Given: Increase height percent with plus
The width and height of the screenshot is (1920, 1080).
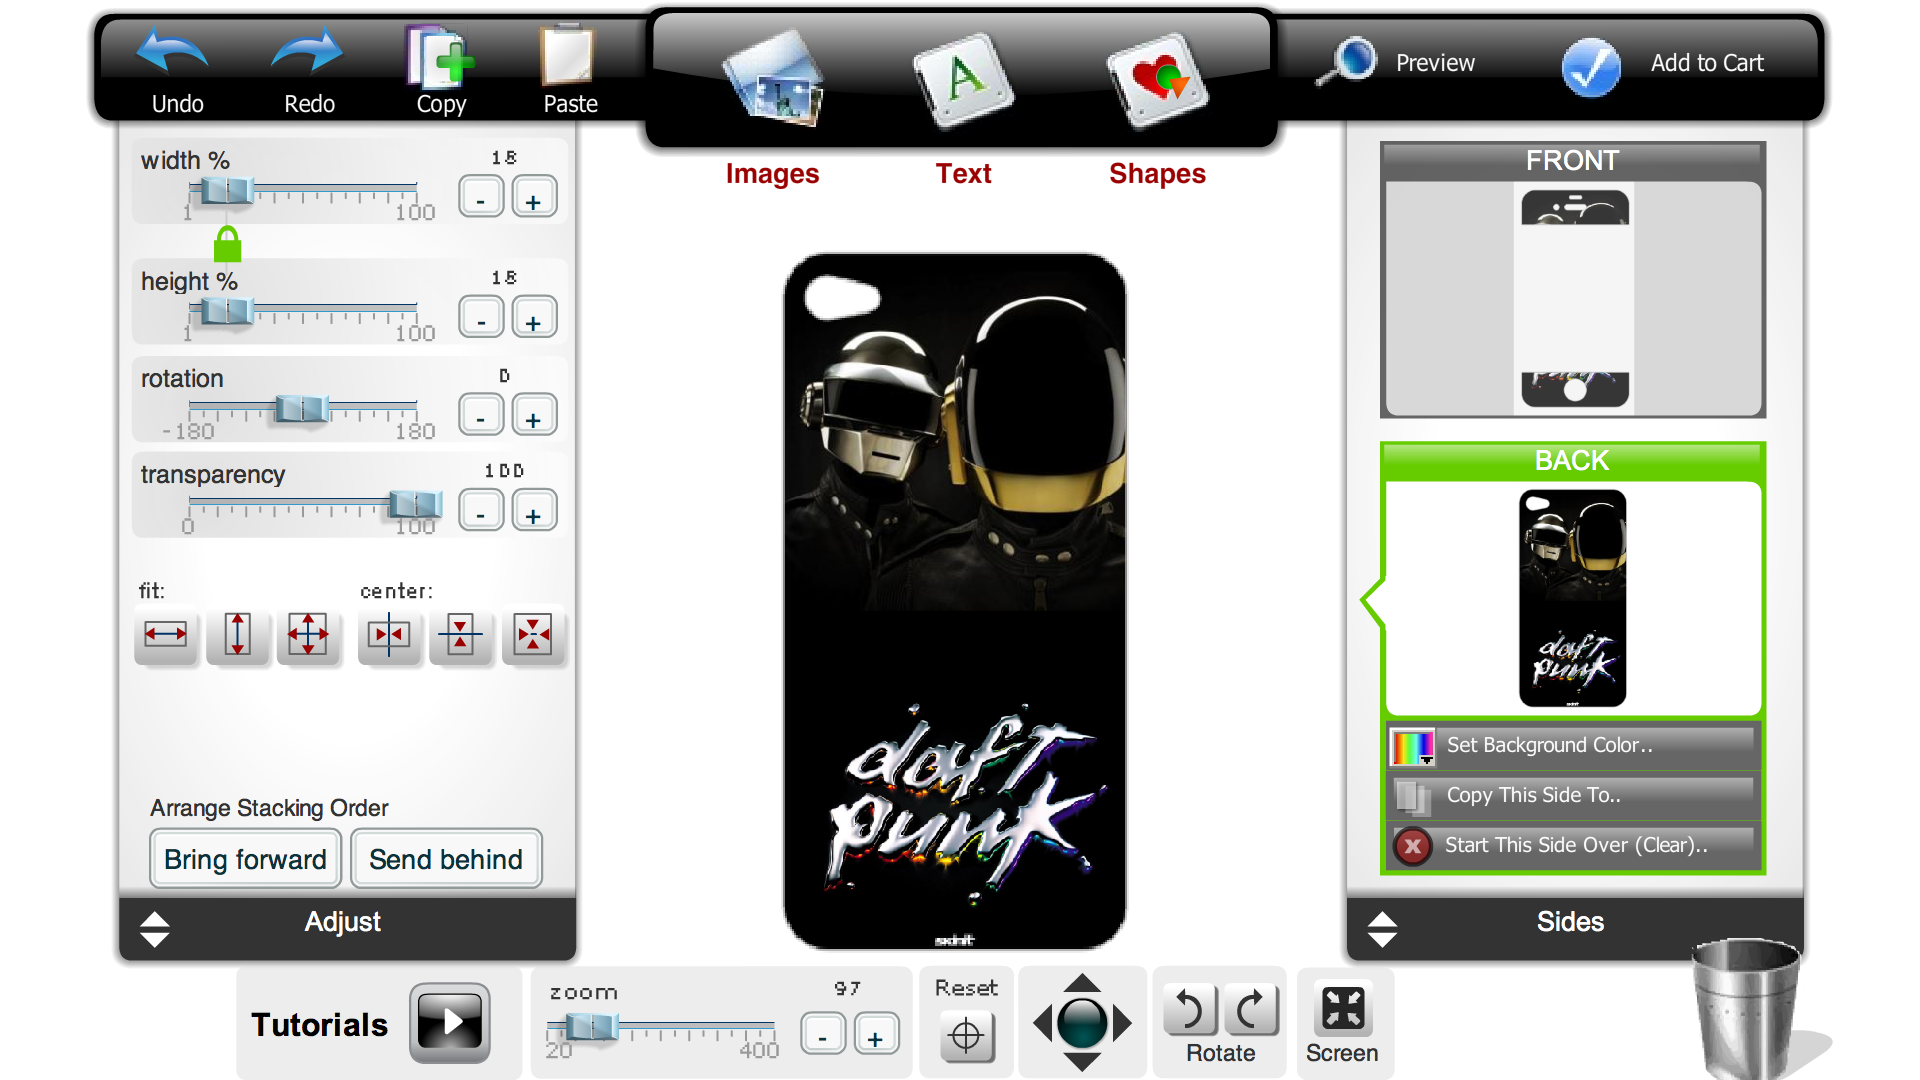Looking at the screenshot, I should click(x=534, y=318).
